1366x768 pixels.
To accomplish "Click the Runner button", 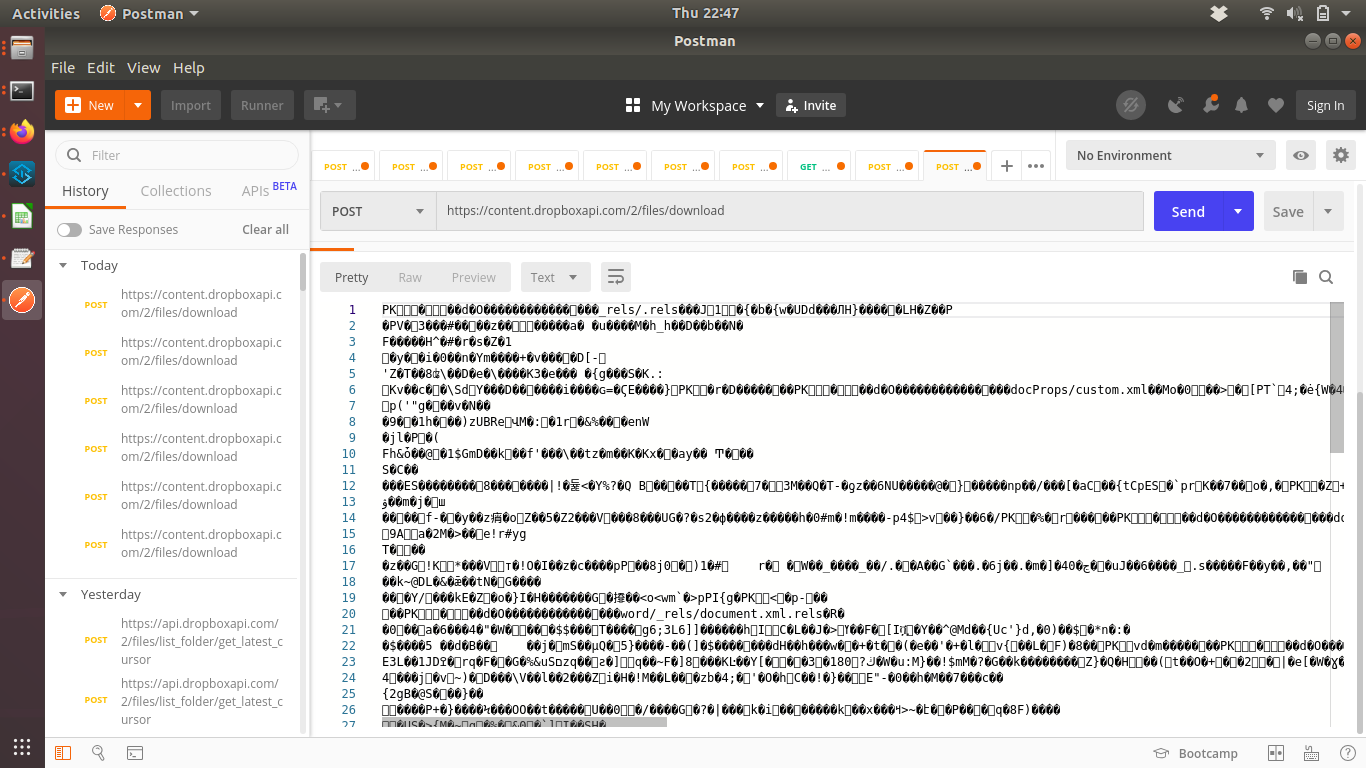I will [262, 105].
